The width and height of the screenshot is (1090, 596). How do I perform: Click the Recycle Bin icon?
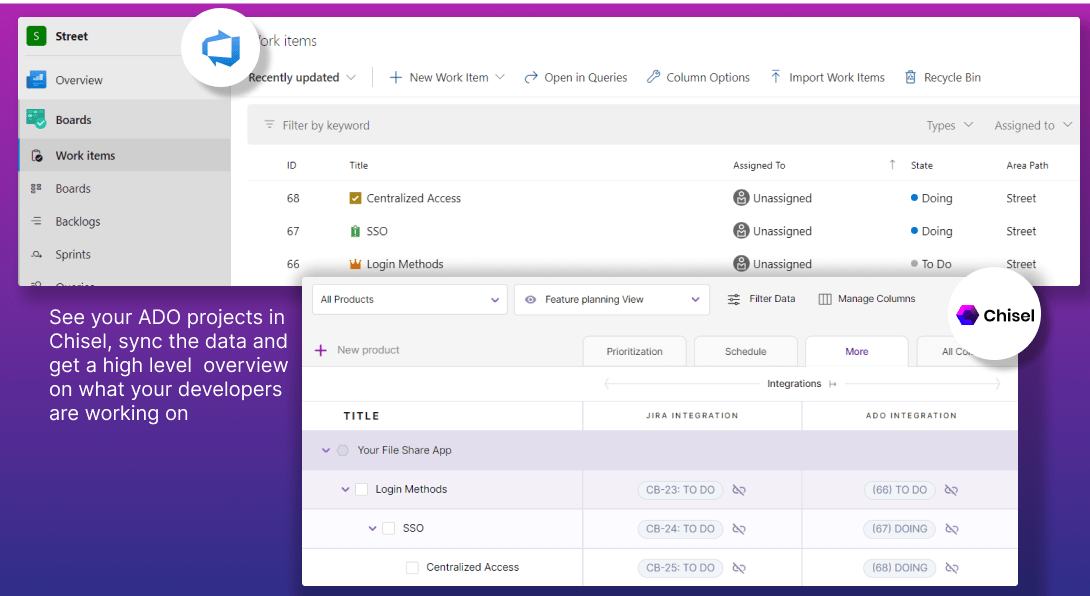pyautogui.click(x=910, y=77)
